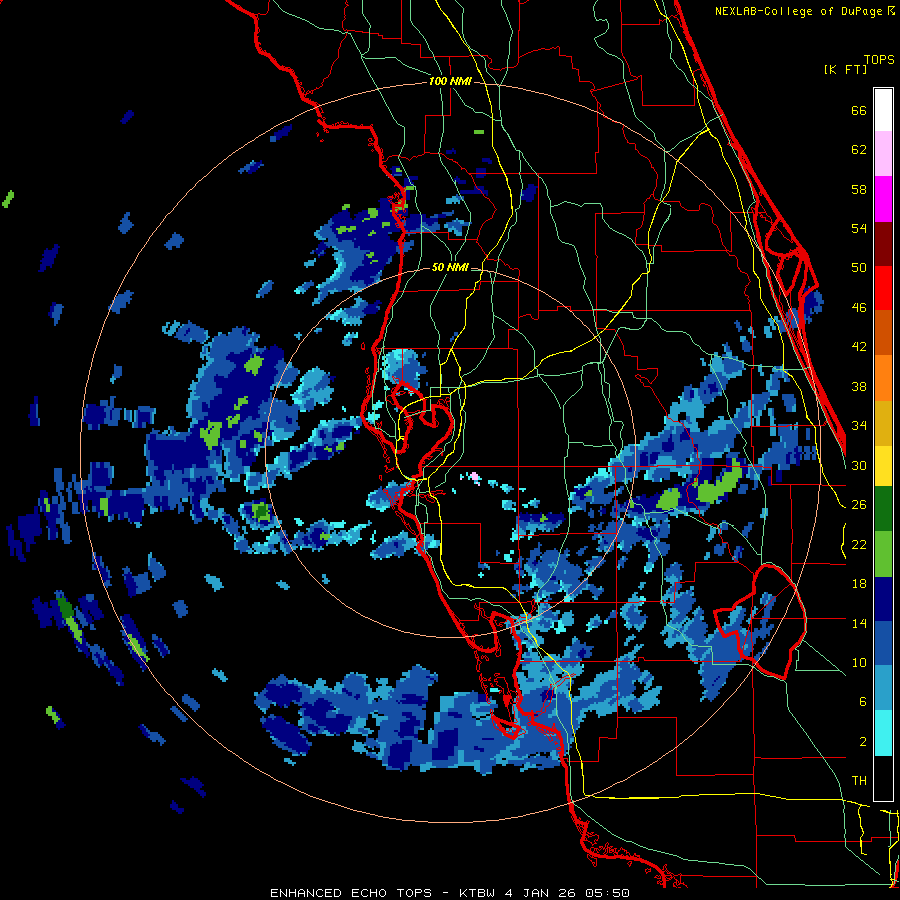The height and width of the screenshot is (900, 900).
Task: Click the 100 NMI range ring label
Action: point(450,82)
